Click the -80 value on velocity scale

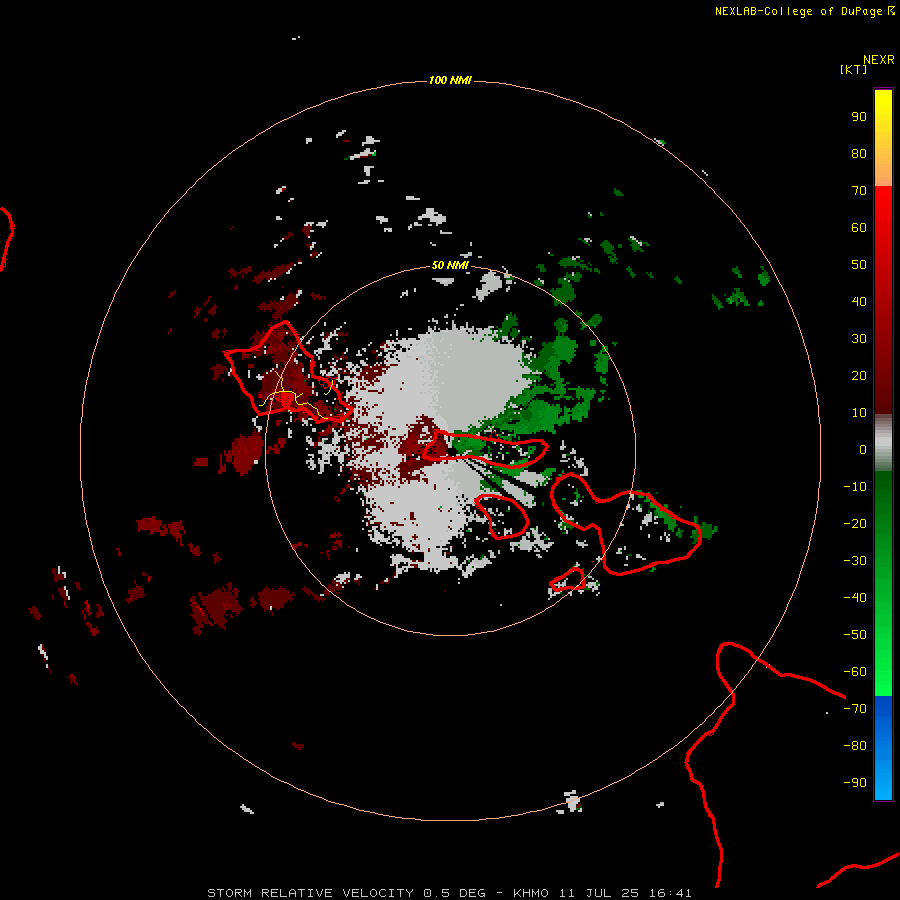[855, 746]
